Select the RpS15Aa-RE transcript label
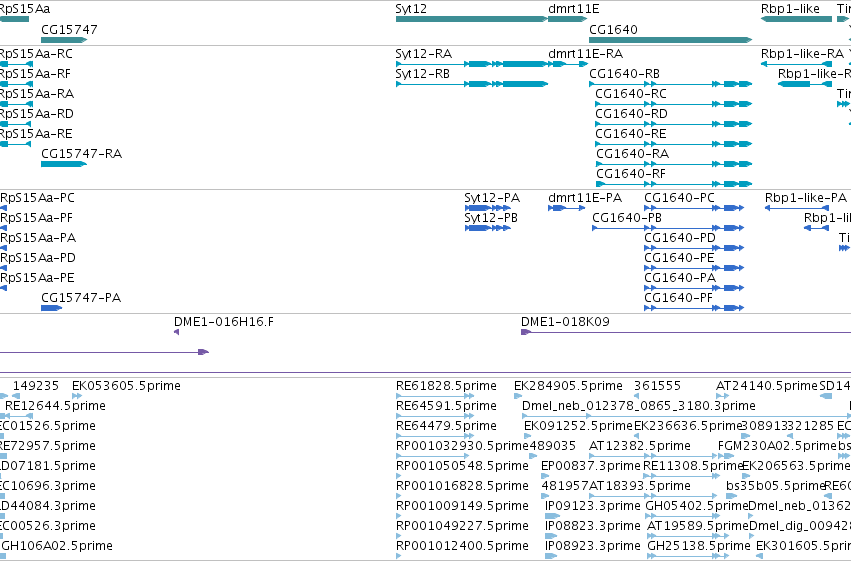The image size is (851, 561). tap(36, 134)
